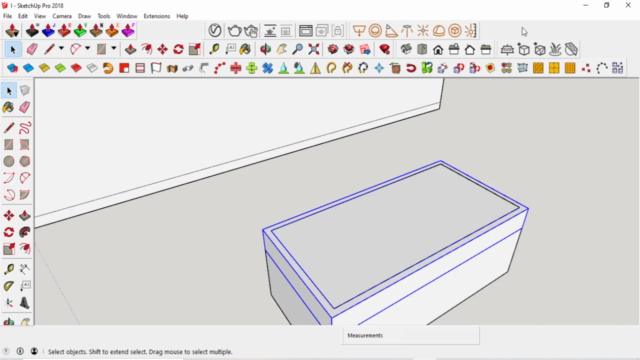Screen dimensions: 640x360
Task: Select the Axes tool in left toolbar
Action: (9, 302)
